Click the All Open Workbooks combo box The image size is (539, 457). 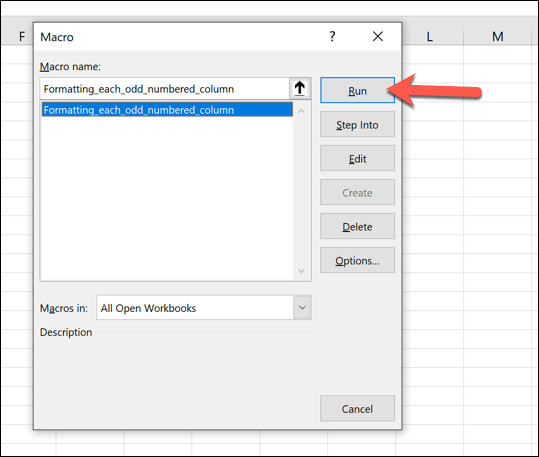(204, 307)
